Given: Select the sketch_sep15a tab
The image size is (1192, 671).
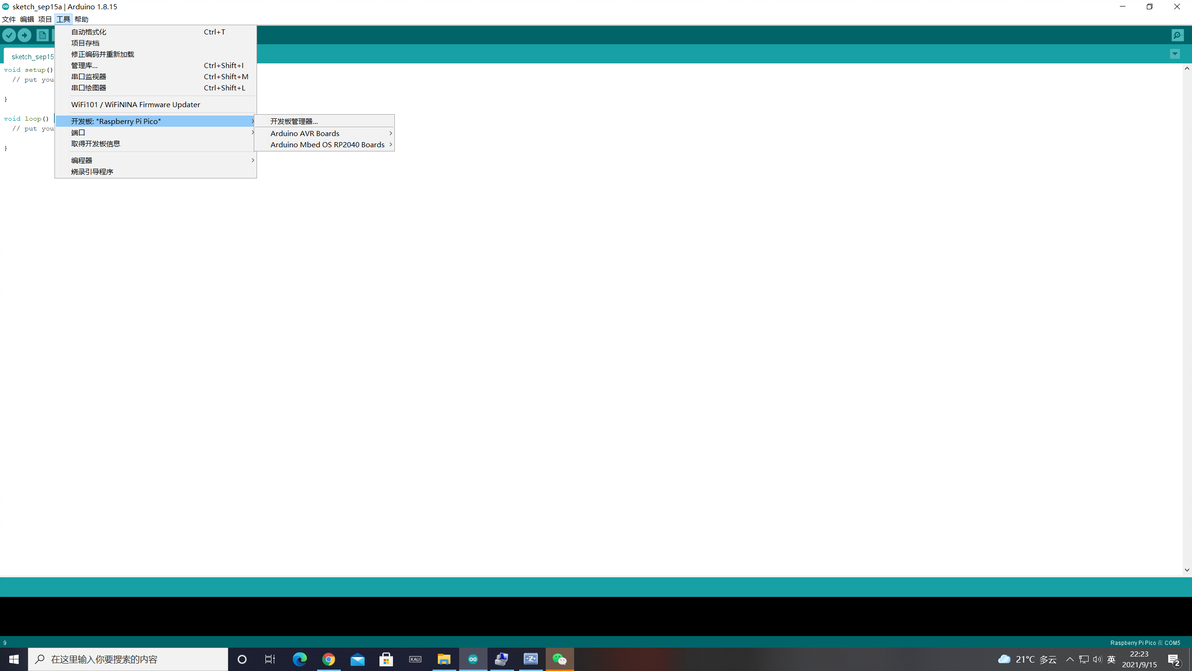Looking at the screenshot, I should coord(30,56).
